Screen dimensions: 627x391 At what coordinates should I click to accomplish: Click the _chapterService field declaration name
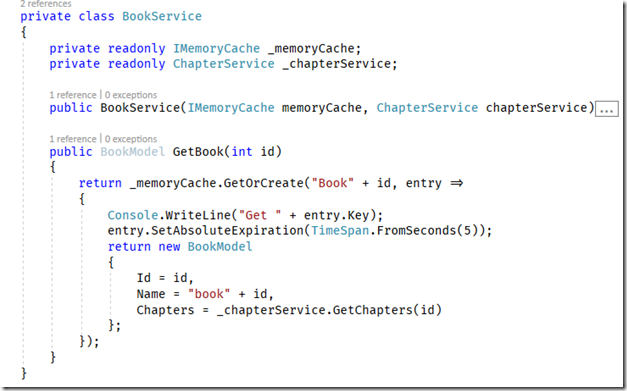point(336,64)
